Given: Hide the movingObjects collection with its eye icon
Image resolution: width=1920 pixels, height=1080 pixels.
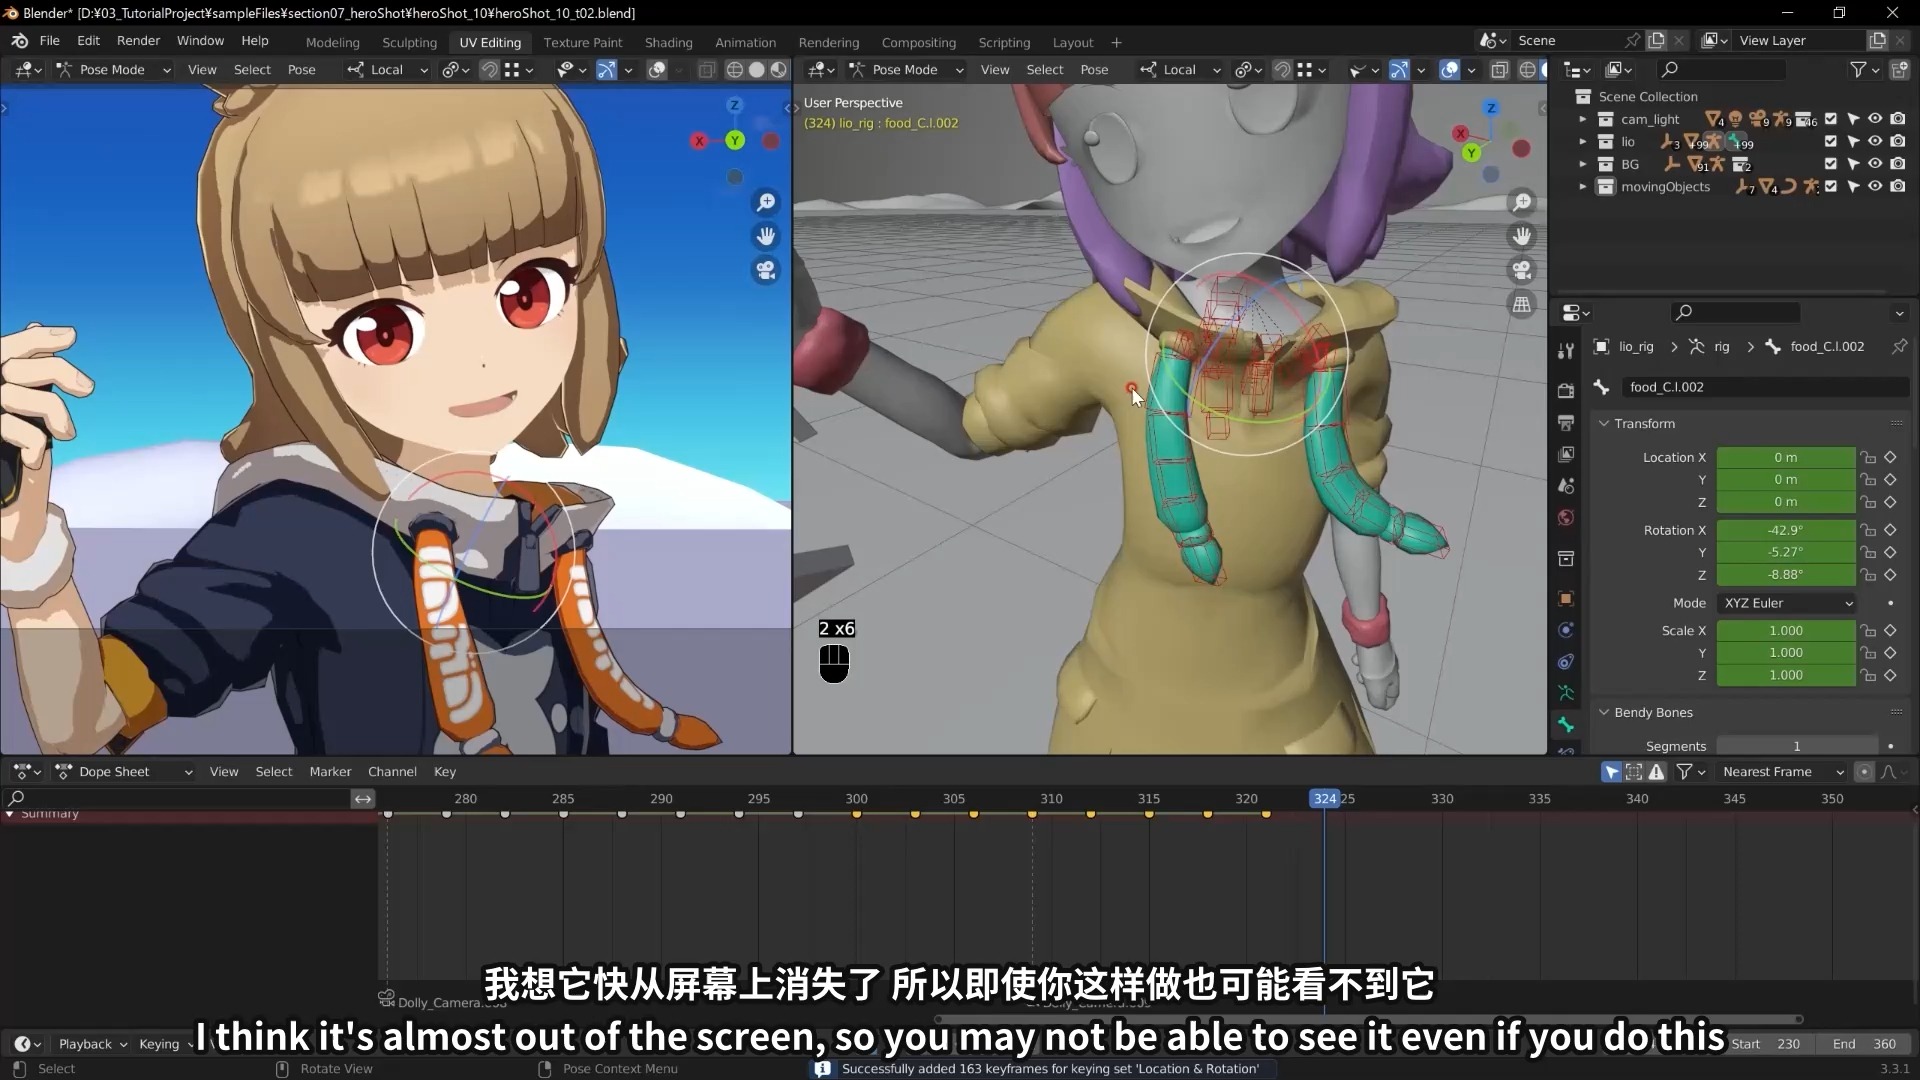Looking at the screenshot, I should (1875, 186).
